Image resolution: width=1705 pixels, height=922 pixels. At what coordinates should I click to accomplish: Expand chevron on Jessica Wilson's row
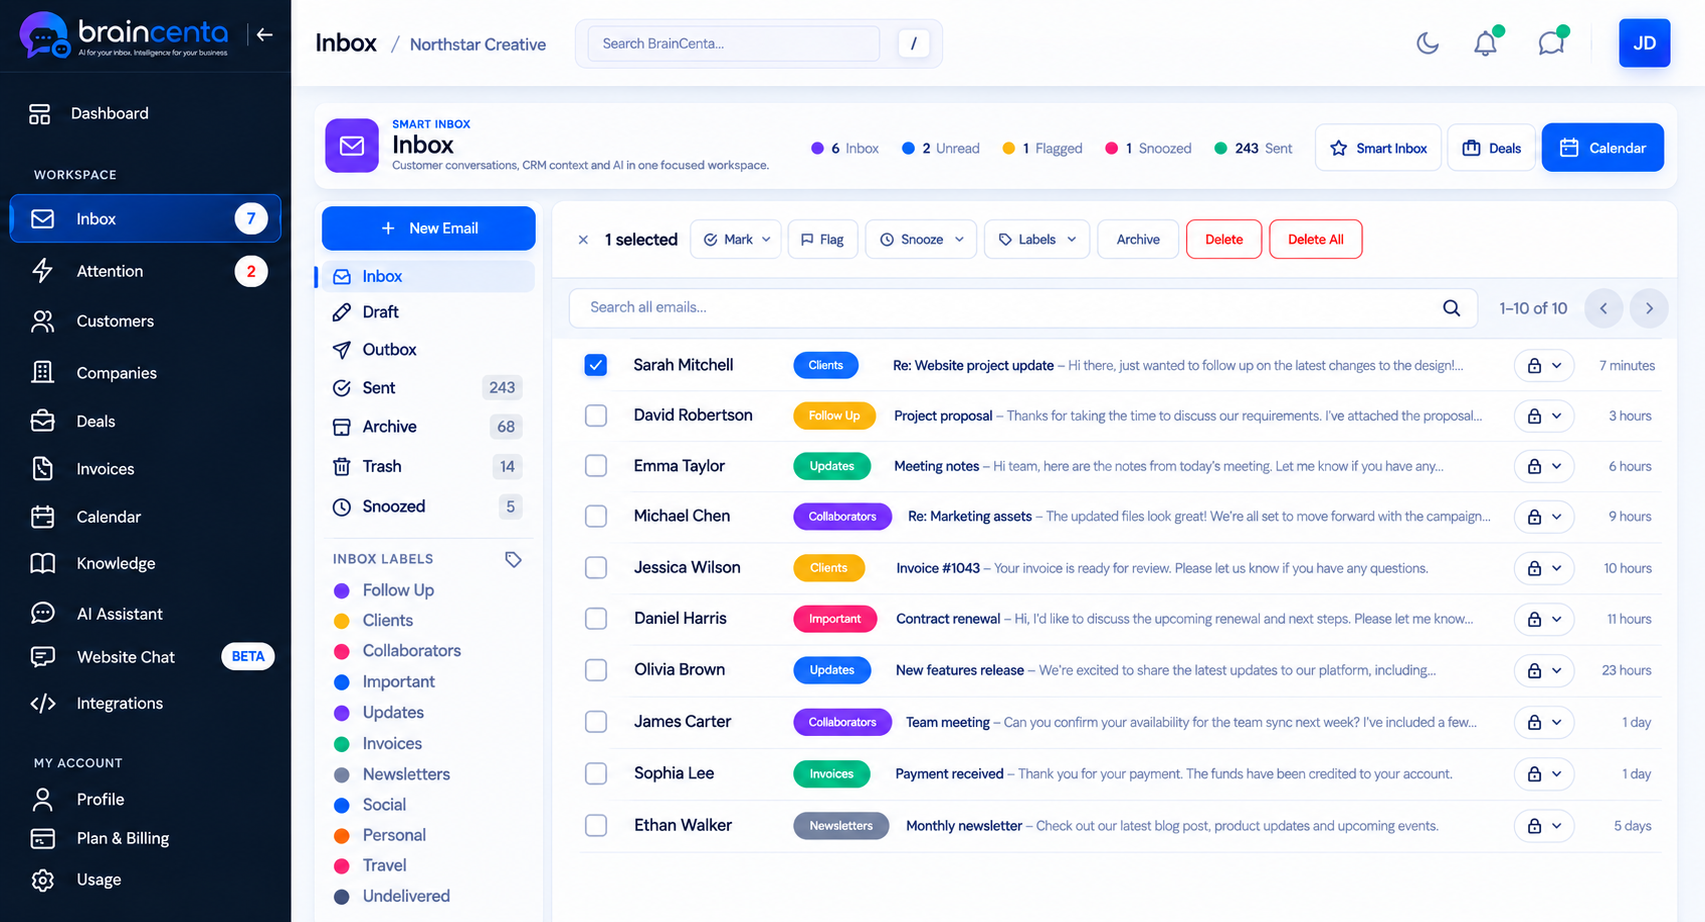[1557, 568]
